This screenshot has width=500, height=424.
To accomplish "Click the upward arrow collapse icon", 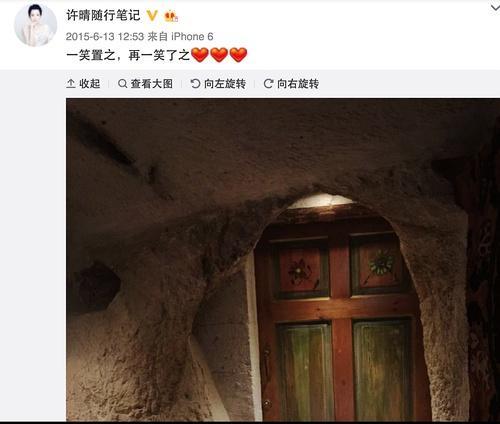I will point(70,84).
